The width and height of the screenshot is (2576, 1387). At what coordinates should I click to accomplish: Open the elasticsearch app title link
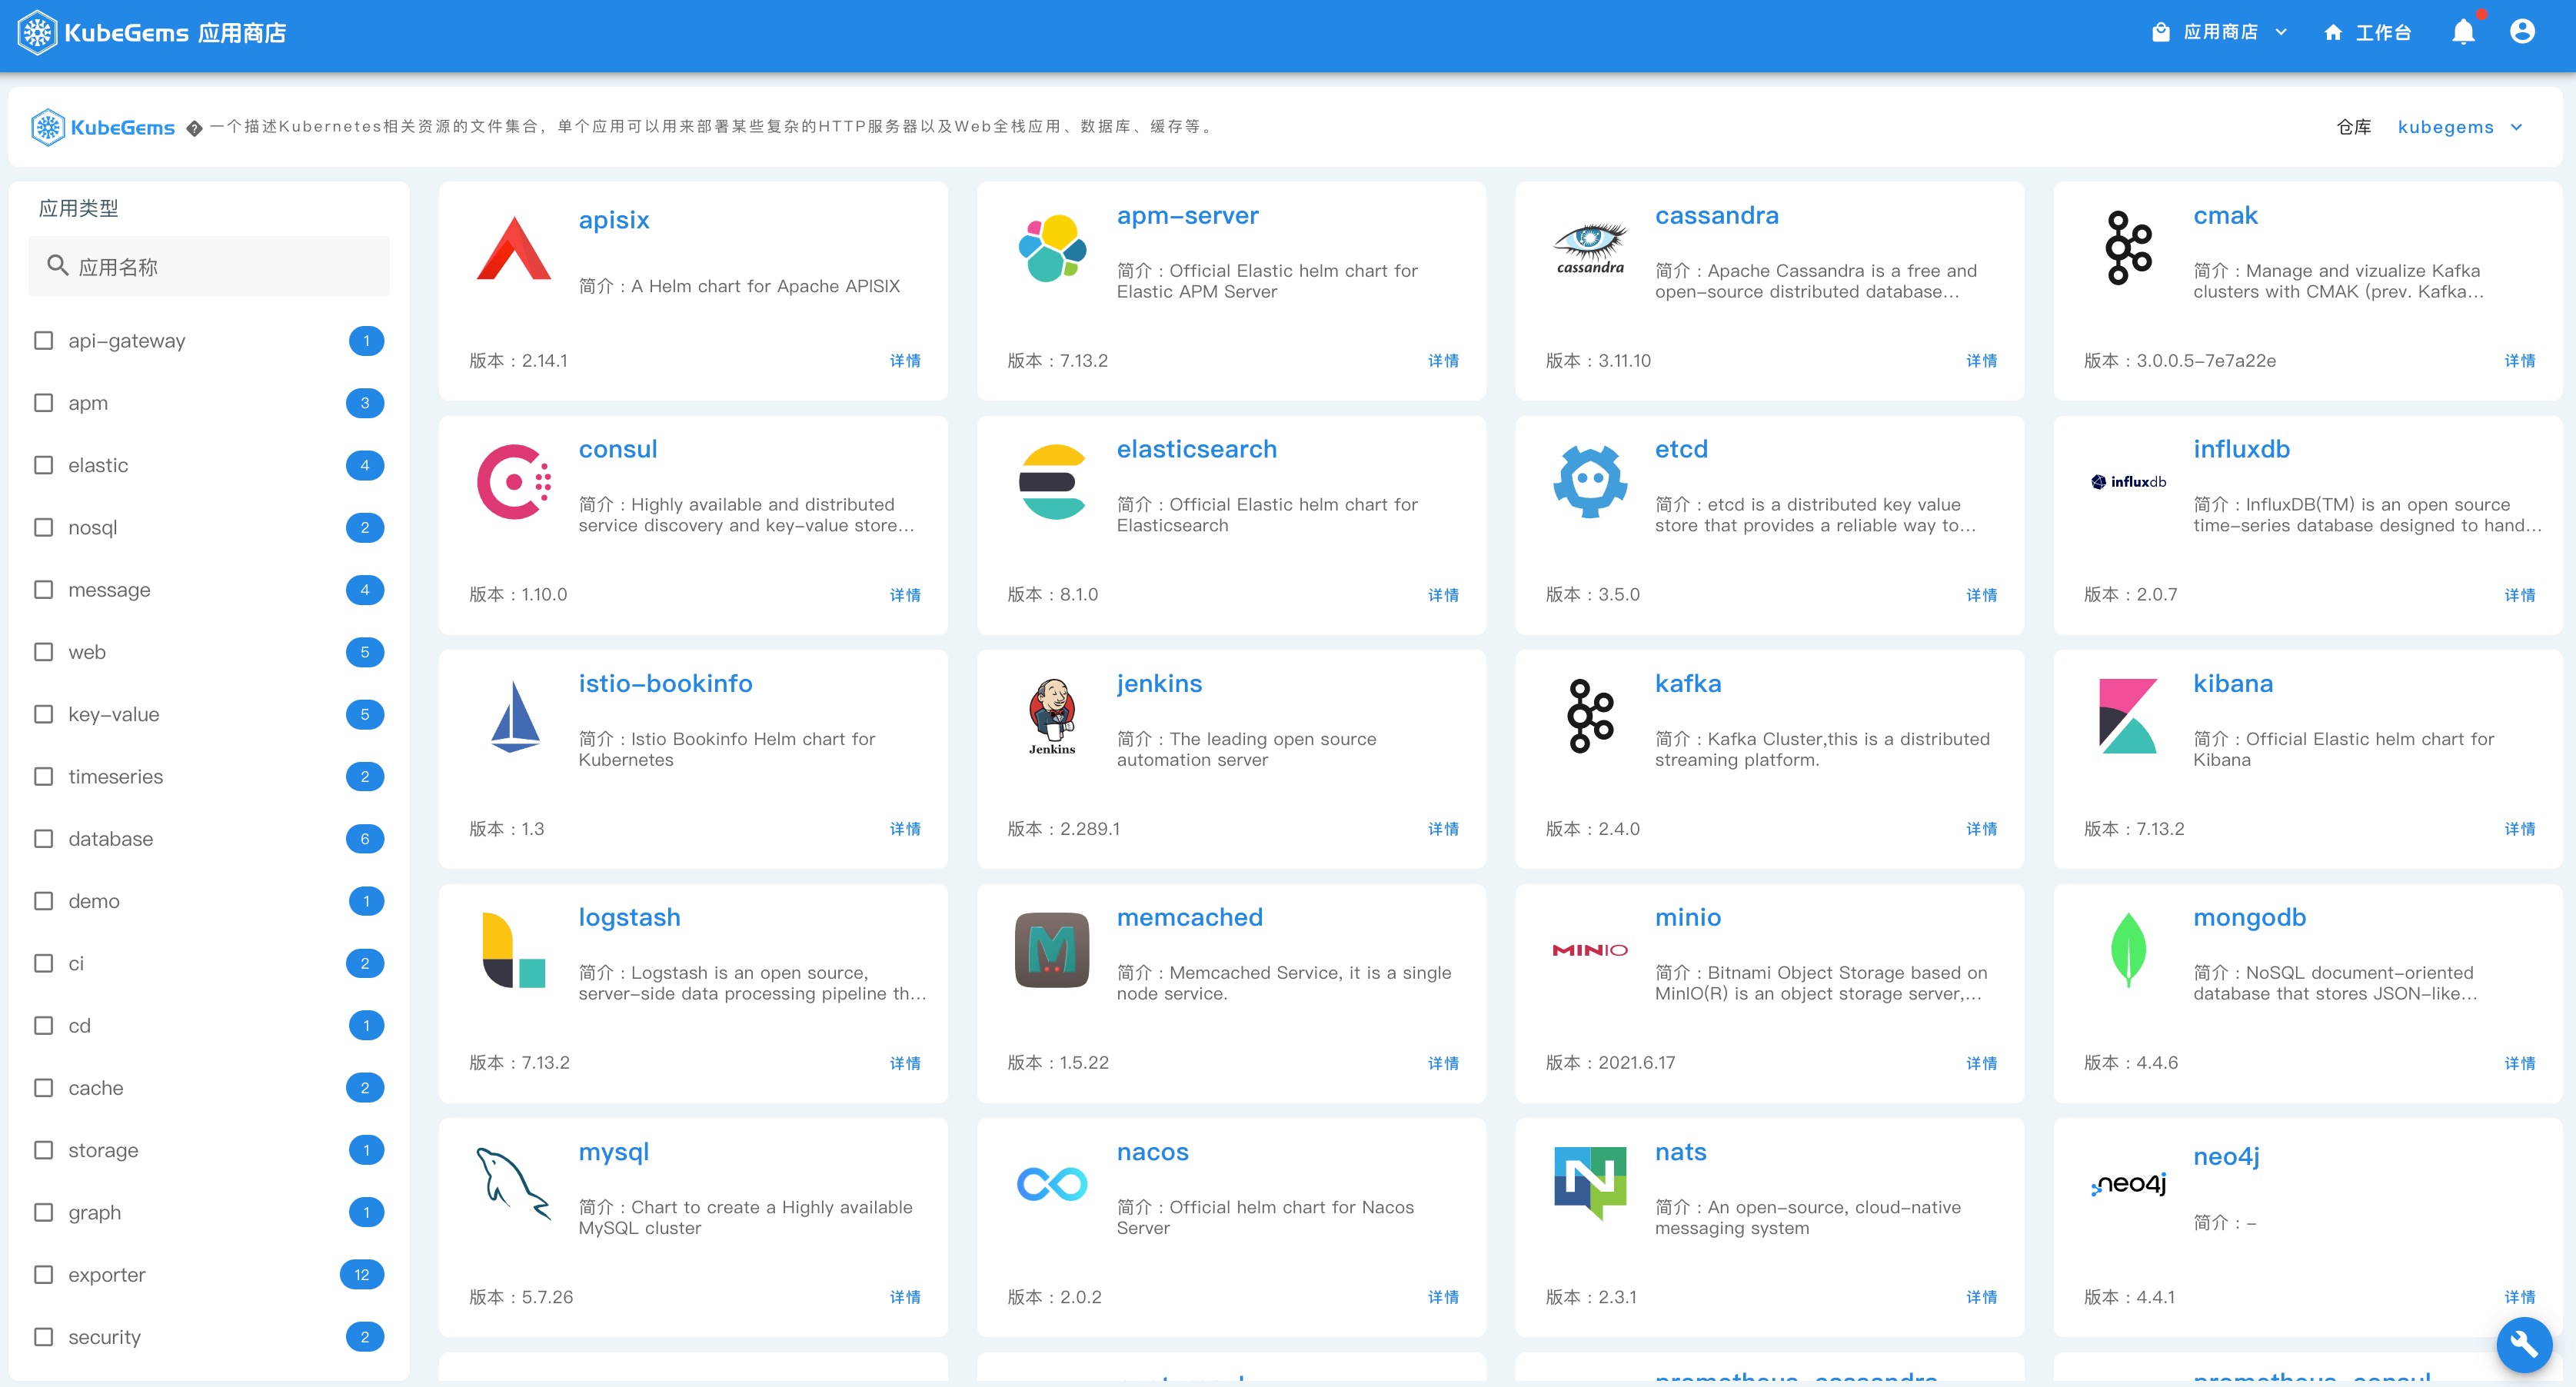click(x=1197, y=450)
